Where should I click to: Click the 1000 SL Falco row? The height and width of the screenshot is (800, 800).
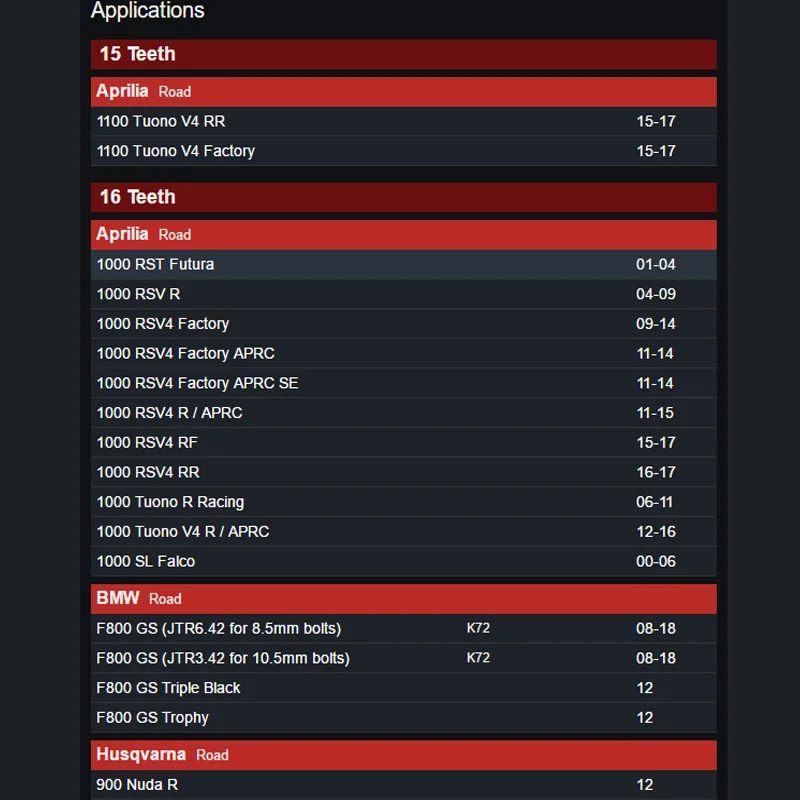tap(404, 561)
